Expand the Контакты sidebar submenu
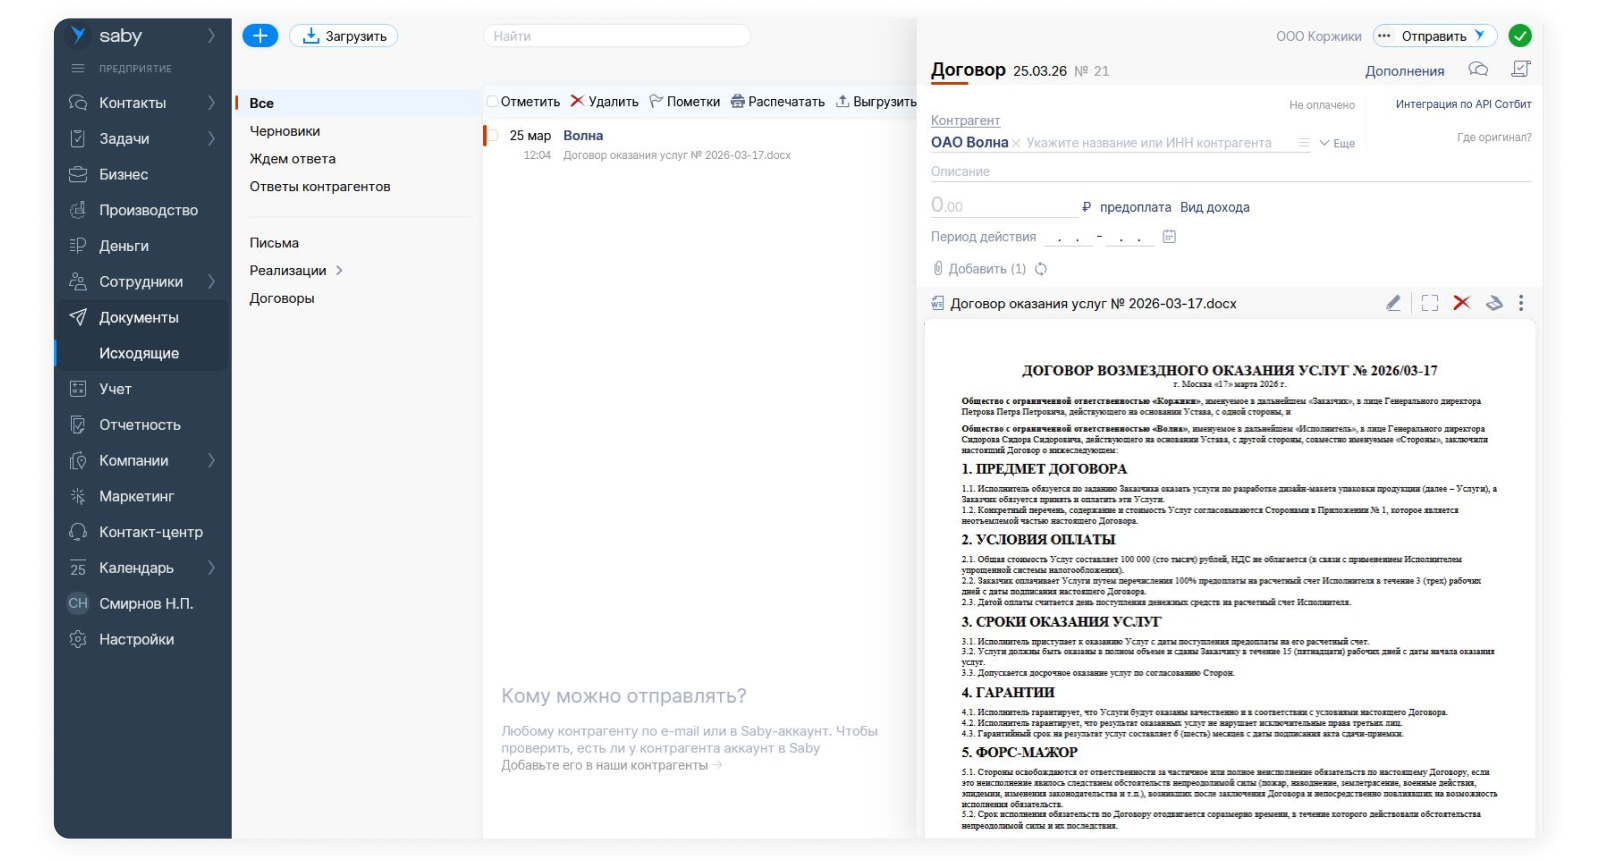This screenshot has height=862, width=1600. (211, 103)
